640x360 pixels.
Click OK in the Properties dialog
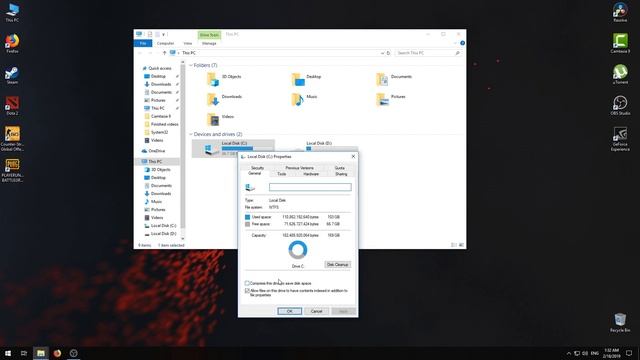(x=290, y=311)
